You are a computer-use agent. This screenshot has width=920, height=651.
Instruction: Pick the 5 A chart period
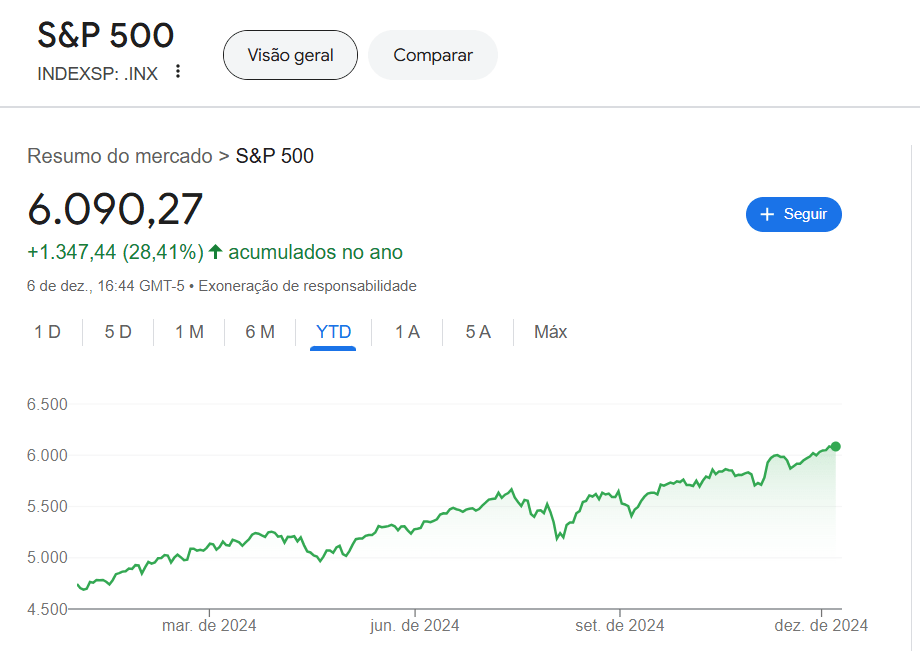pyautogui.click(x=478, y=332)
